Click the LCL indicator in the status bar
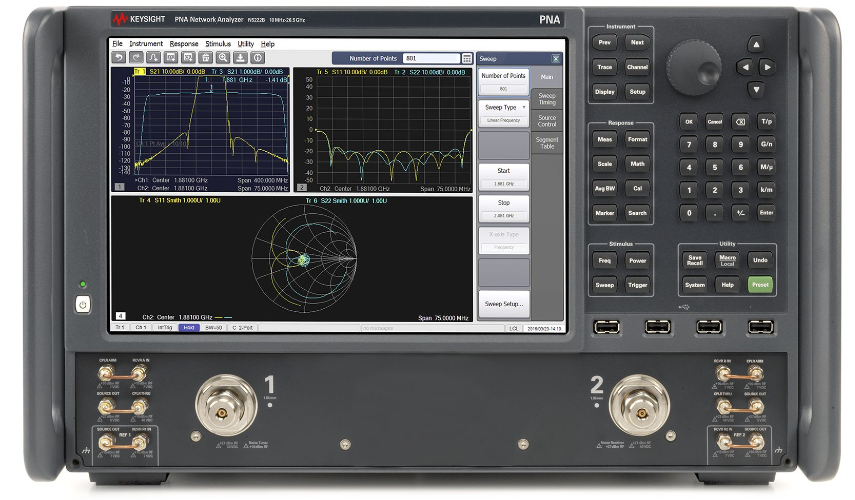Viewport: 855px width, 500px height. tap(514, 328)
